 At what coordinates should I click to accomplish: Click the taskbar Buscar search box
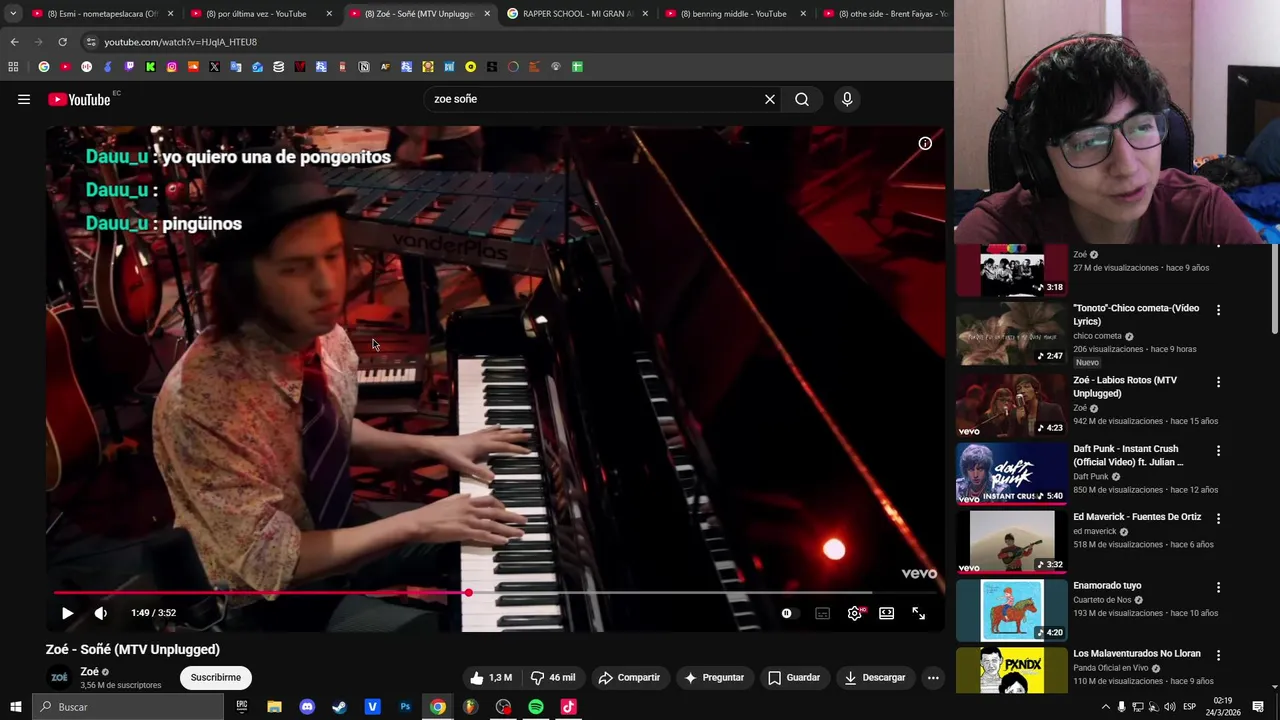pos(128,707)
